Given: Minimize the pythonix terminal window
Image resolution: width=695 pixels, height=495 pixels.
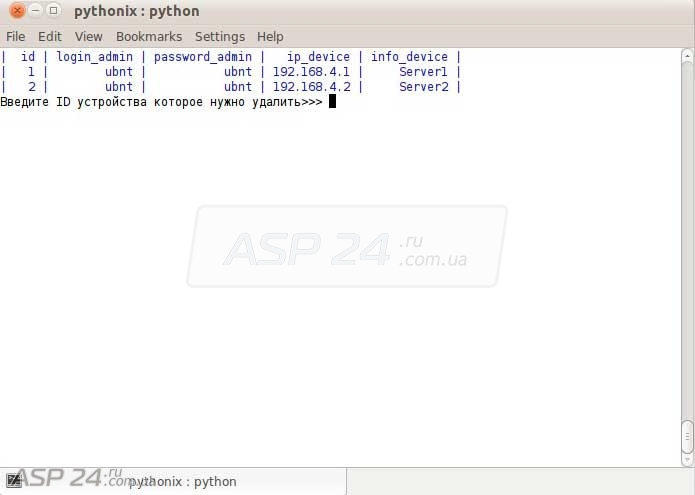Looking at the screenshot, I should point(35,11).
